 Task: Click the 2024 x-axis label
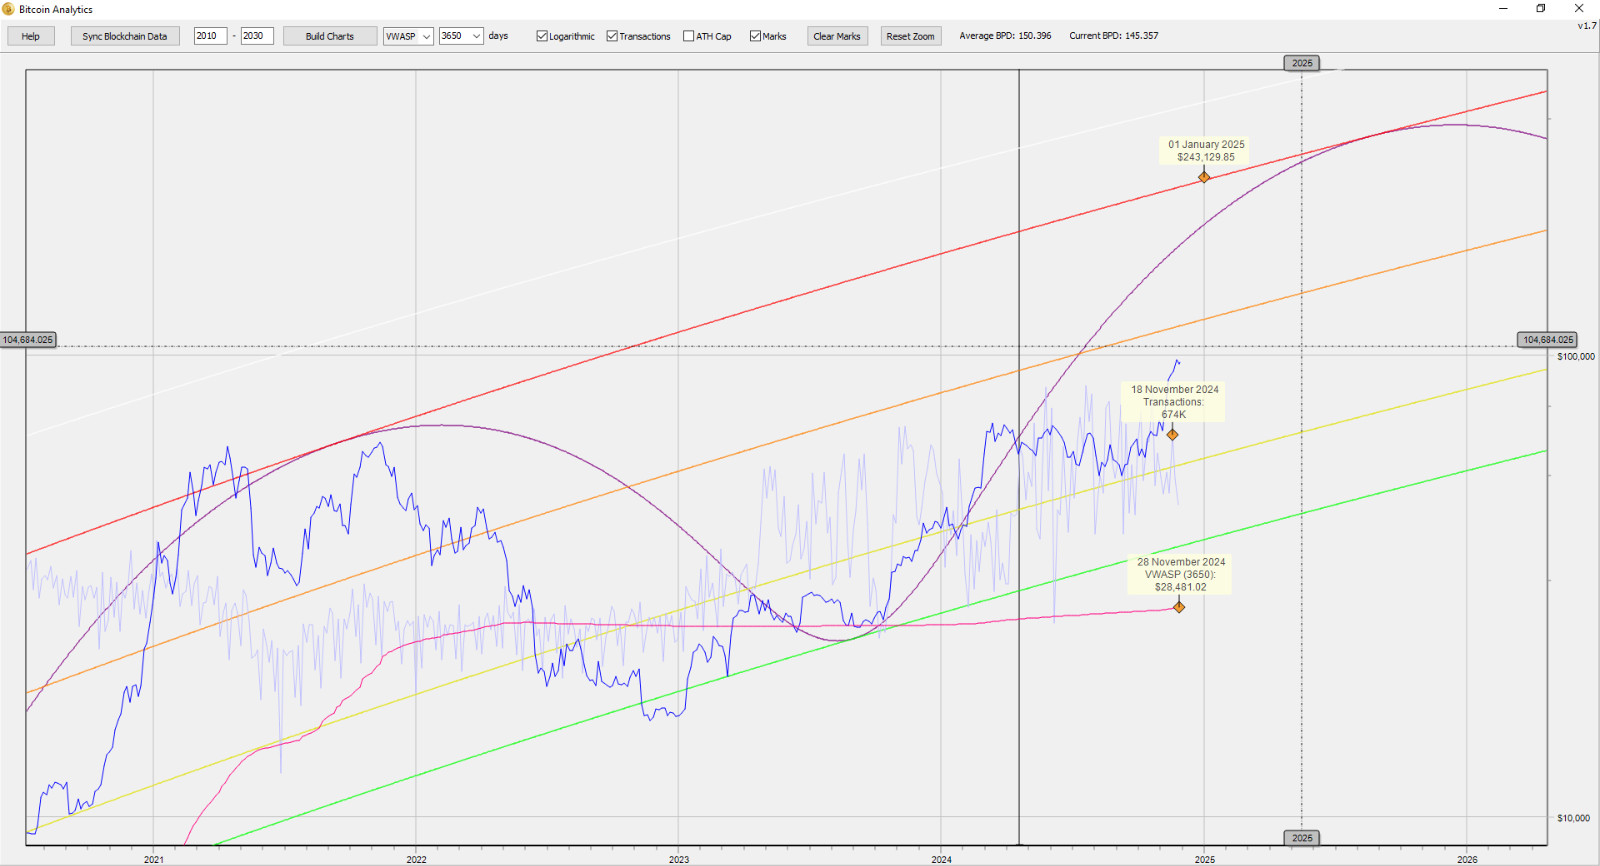tap(941, 859)
